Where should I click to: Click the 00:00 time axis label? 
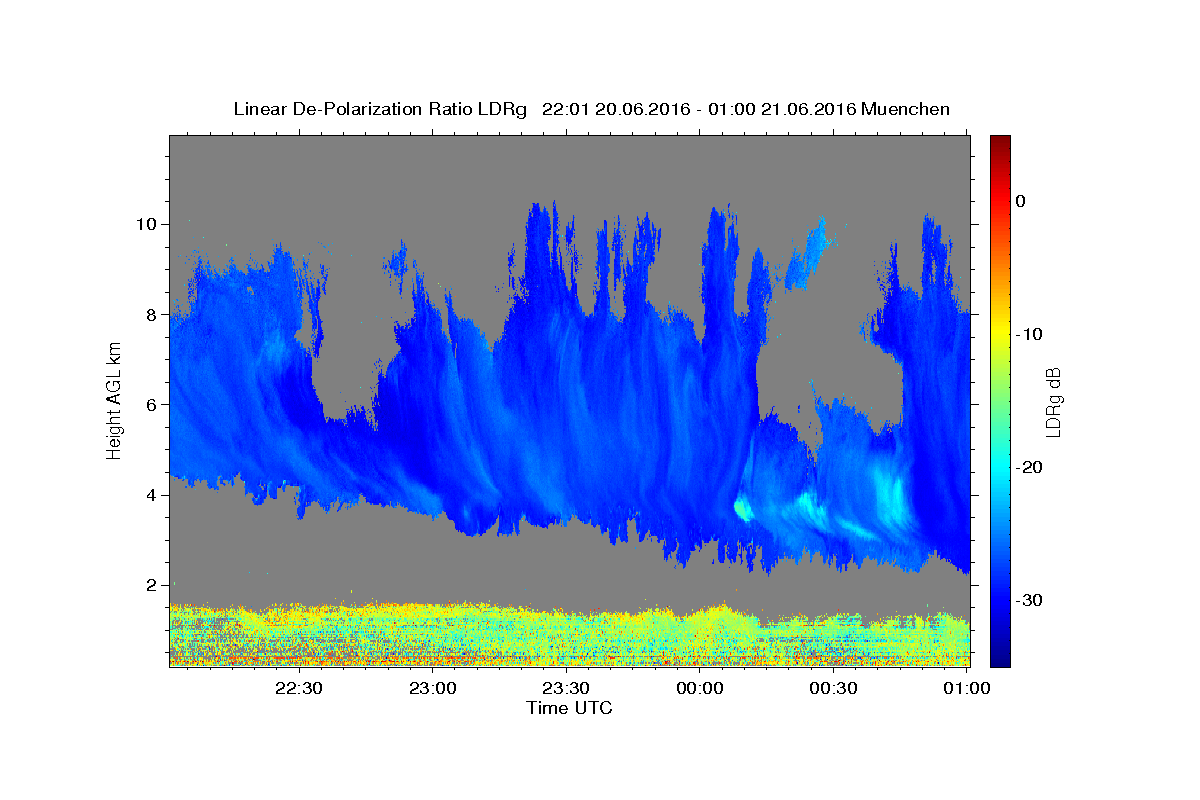pos(700,688)
